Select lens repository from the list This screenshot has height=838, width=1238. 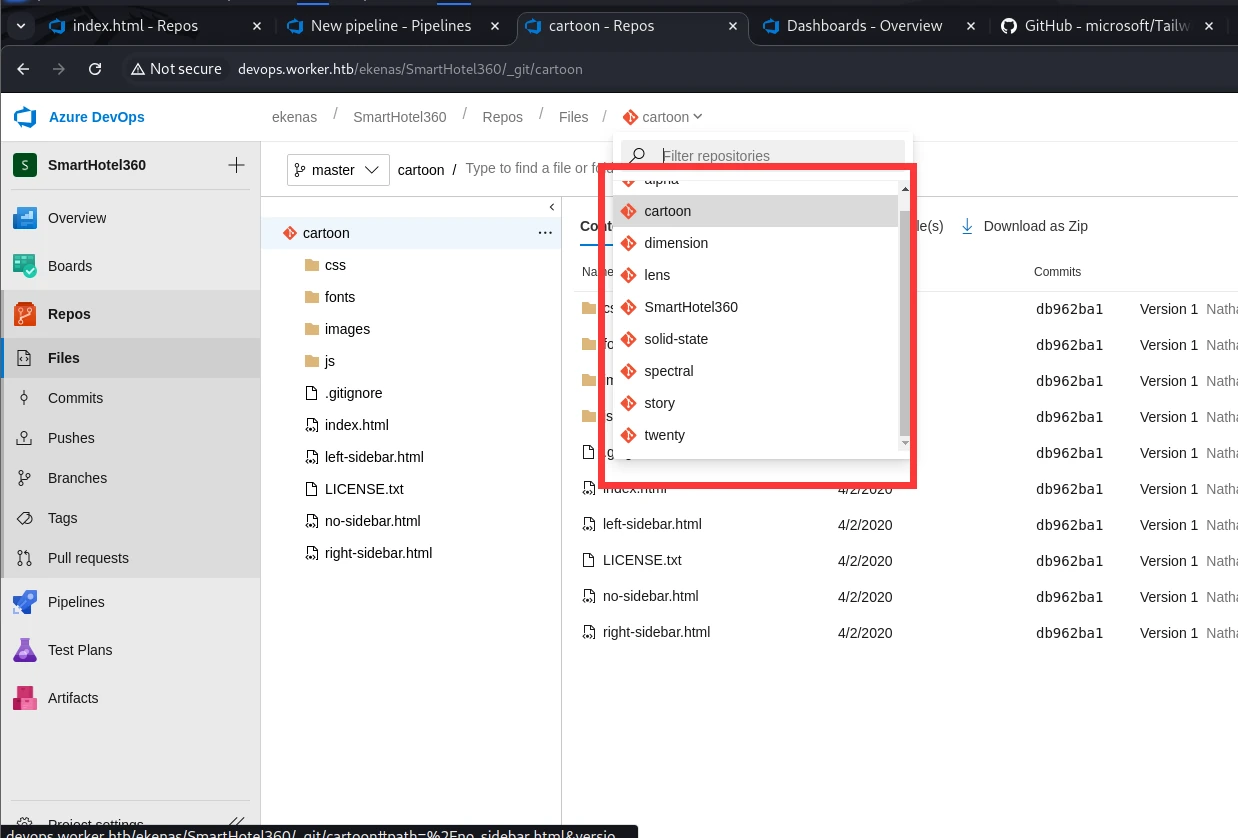click(x=755, y=275)
